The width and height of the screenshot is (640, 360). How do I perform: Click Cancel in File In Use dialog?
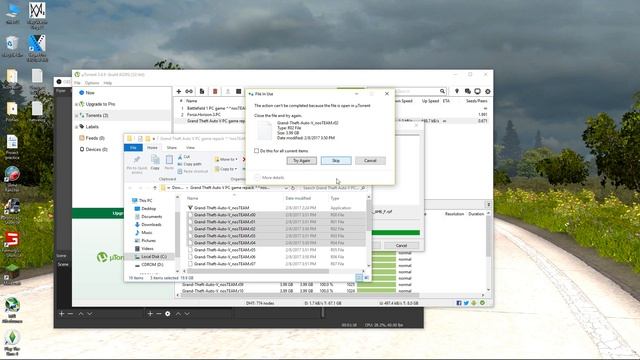coord(370,160)
